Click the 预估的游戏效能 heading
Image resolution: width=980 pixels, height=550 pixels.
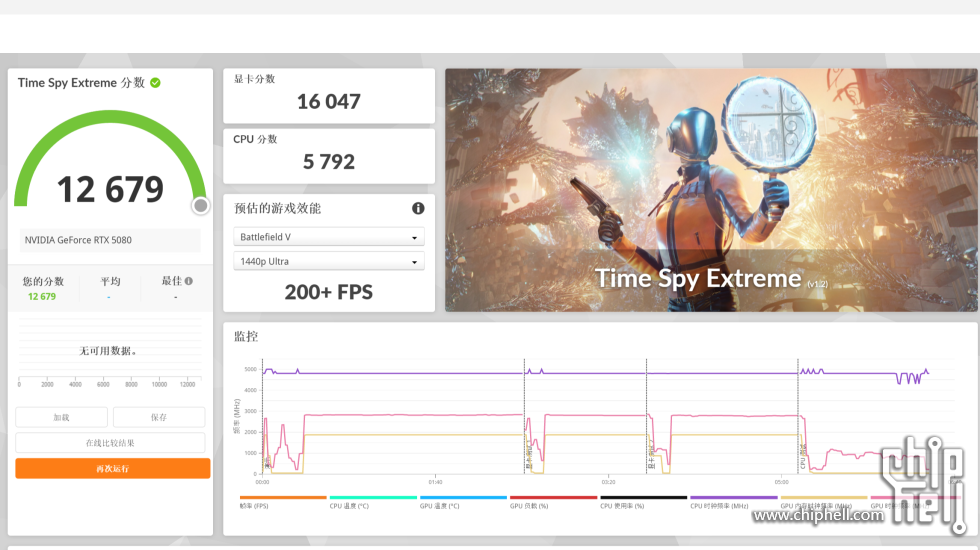click(278, 208)
